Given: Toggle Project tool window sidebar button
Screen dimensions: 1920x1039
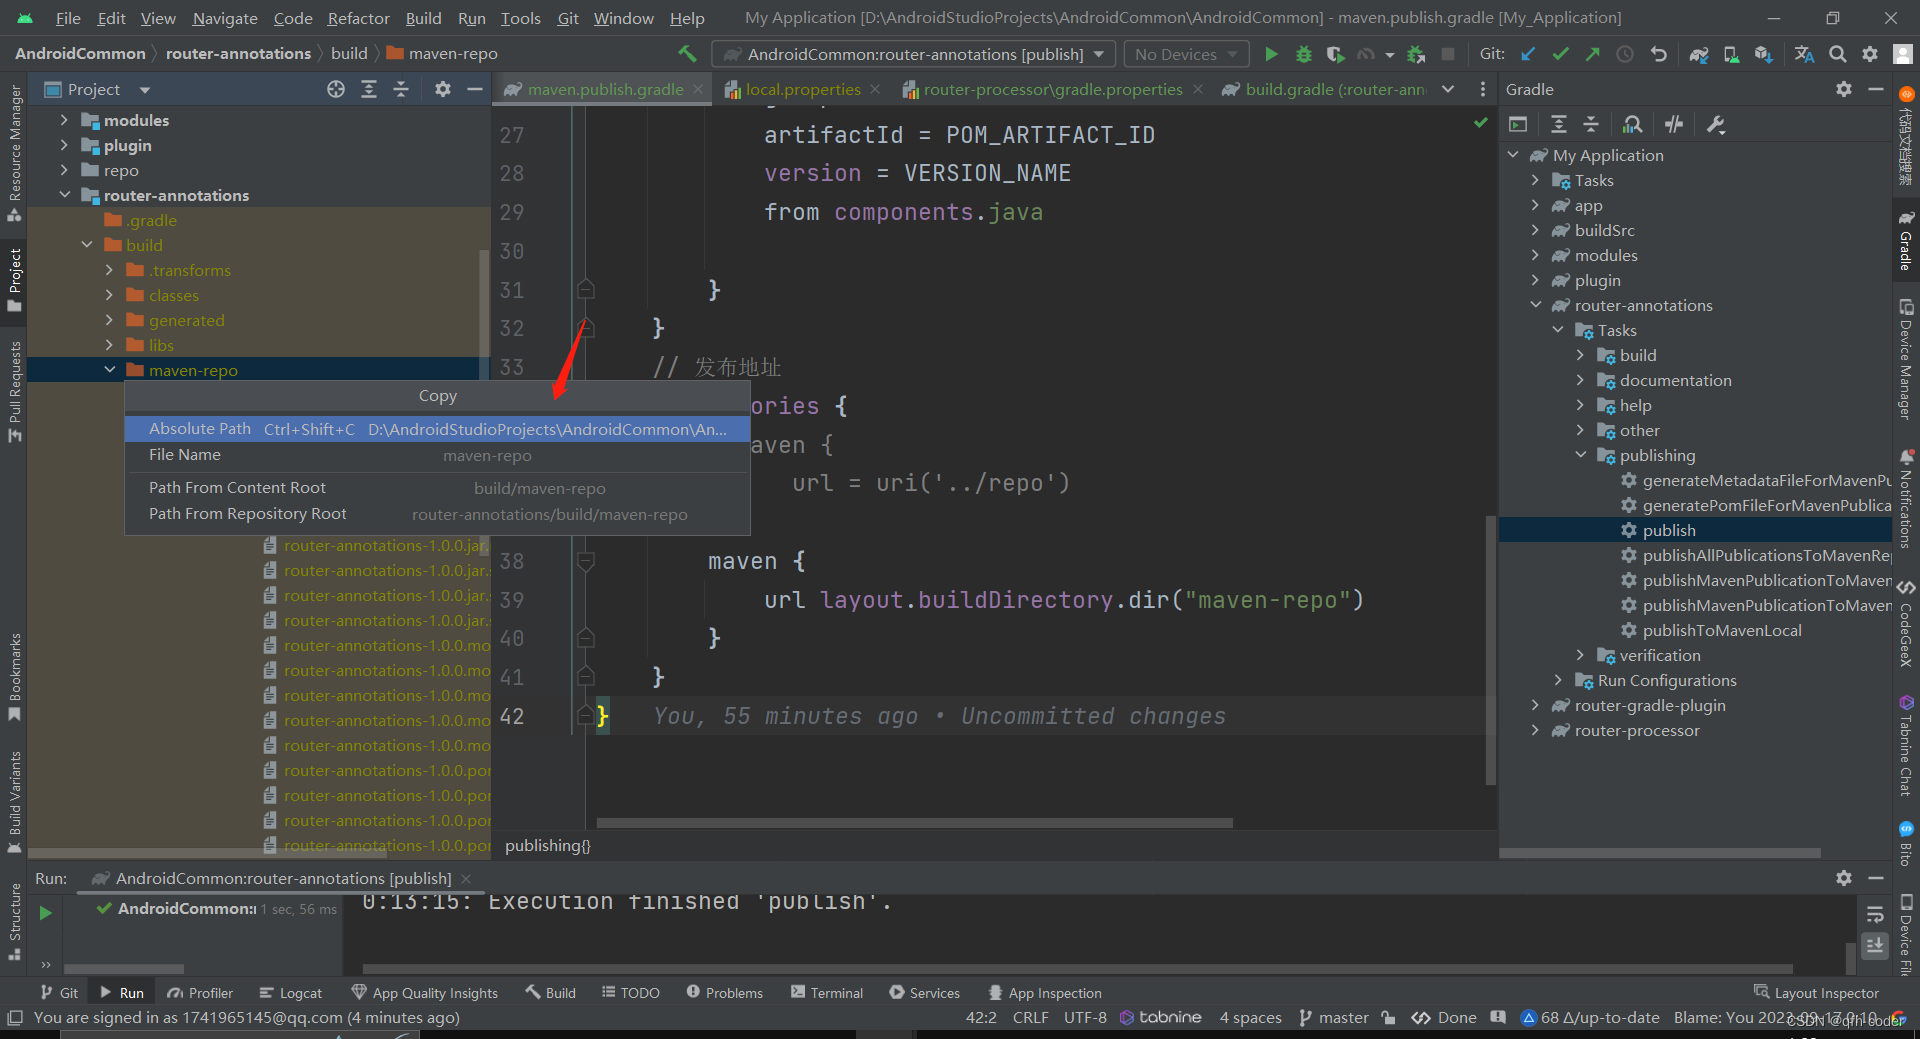Looking at the screenshot, I should [x=15, y=281].
